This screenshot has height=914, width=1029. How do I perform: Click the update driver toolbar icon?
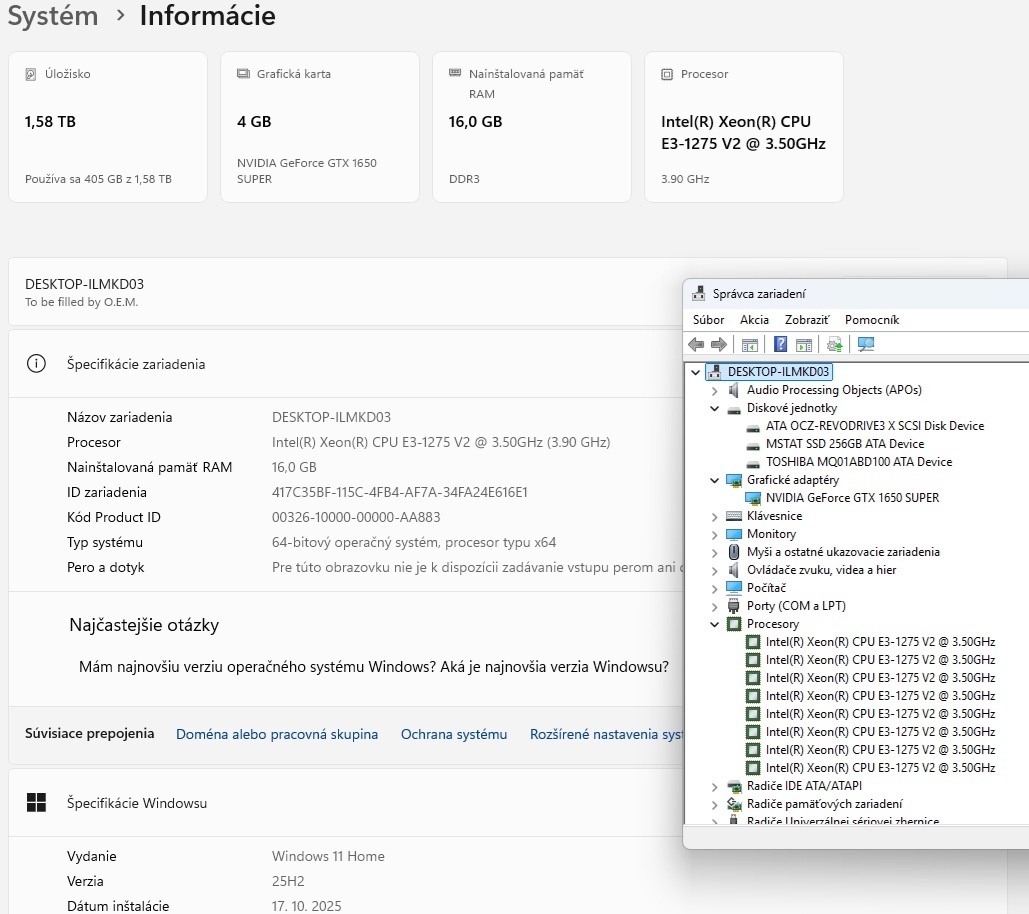(834, 345)
